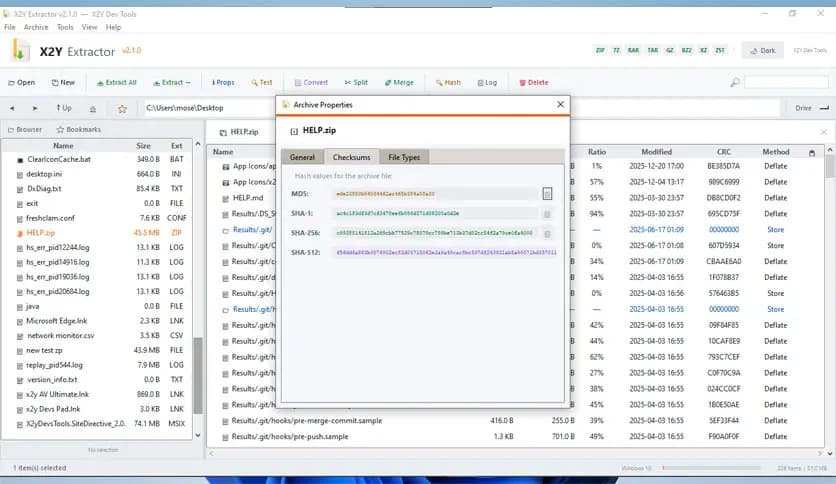
Task: Select Results/.git/hooks/pre-push.sample row
Action: coord(516,437)
